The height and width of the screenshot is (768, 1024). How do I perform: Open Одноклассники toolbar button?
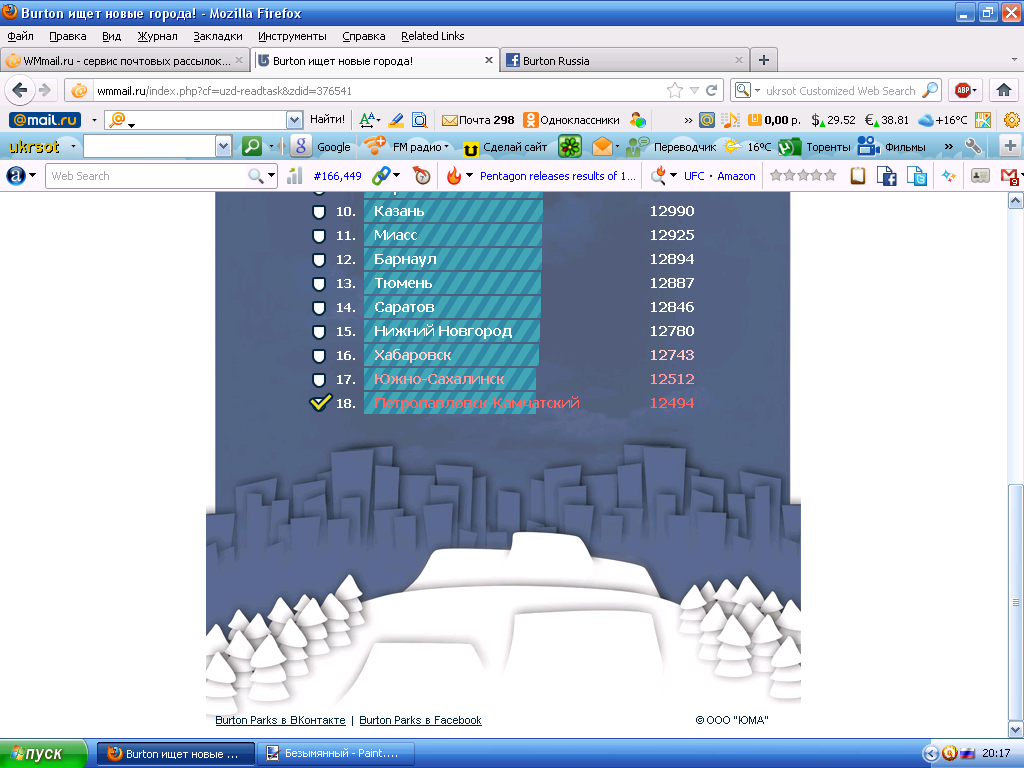[571, 120]
